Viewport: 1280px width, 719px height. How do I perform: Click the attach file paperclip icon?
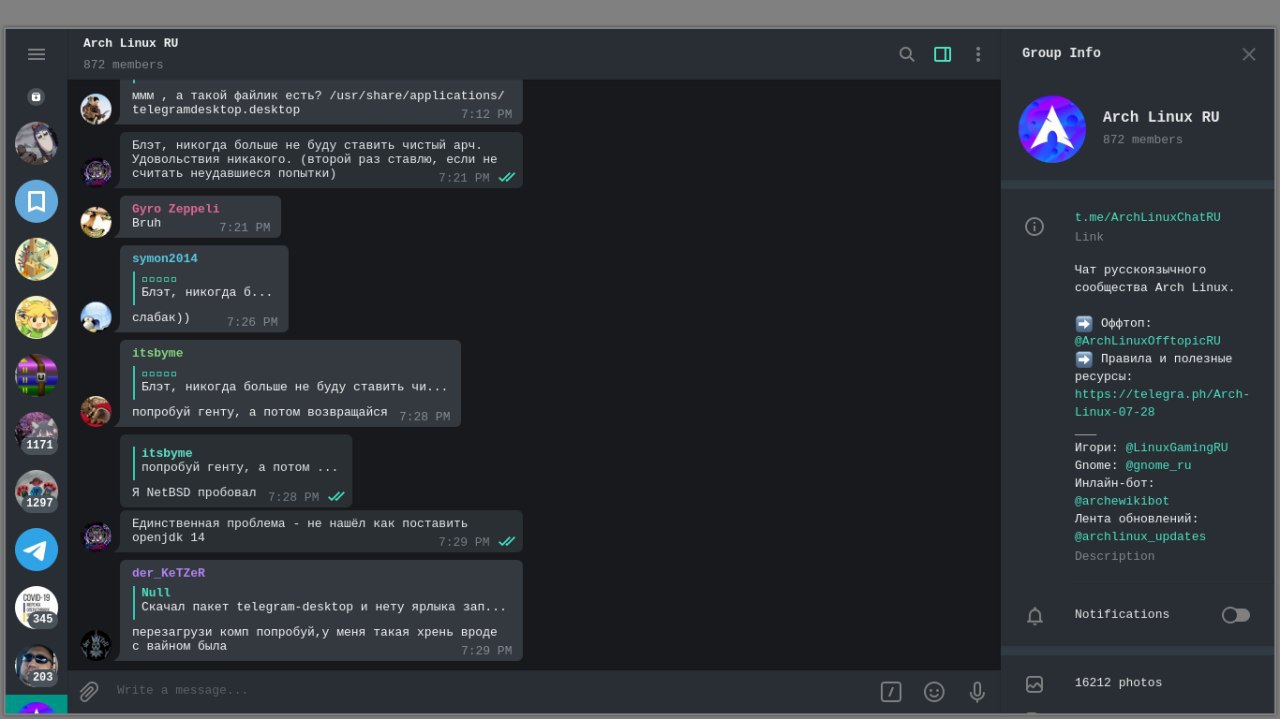pos(89,691)
